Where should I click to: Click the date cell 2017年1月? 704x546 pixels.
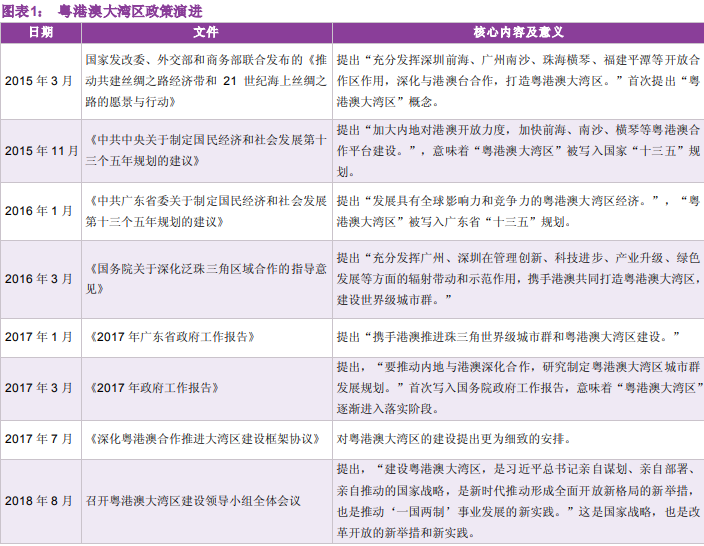click(39, 337)
